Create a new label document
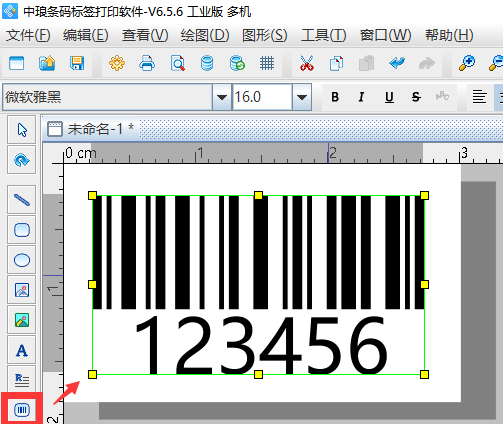 [x=17, y=63]
